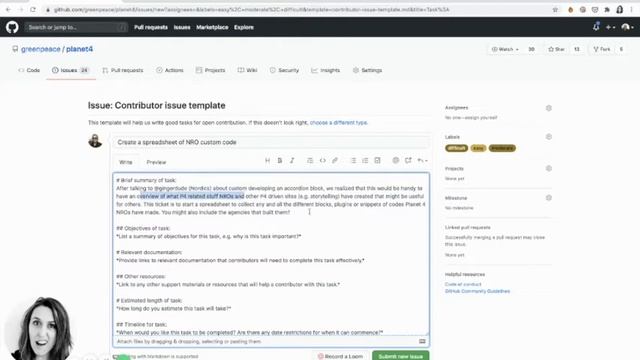640x360 pixels.
Task: Click the browser address bar
Action: tap(297, 9)
